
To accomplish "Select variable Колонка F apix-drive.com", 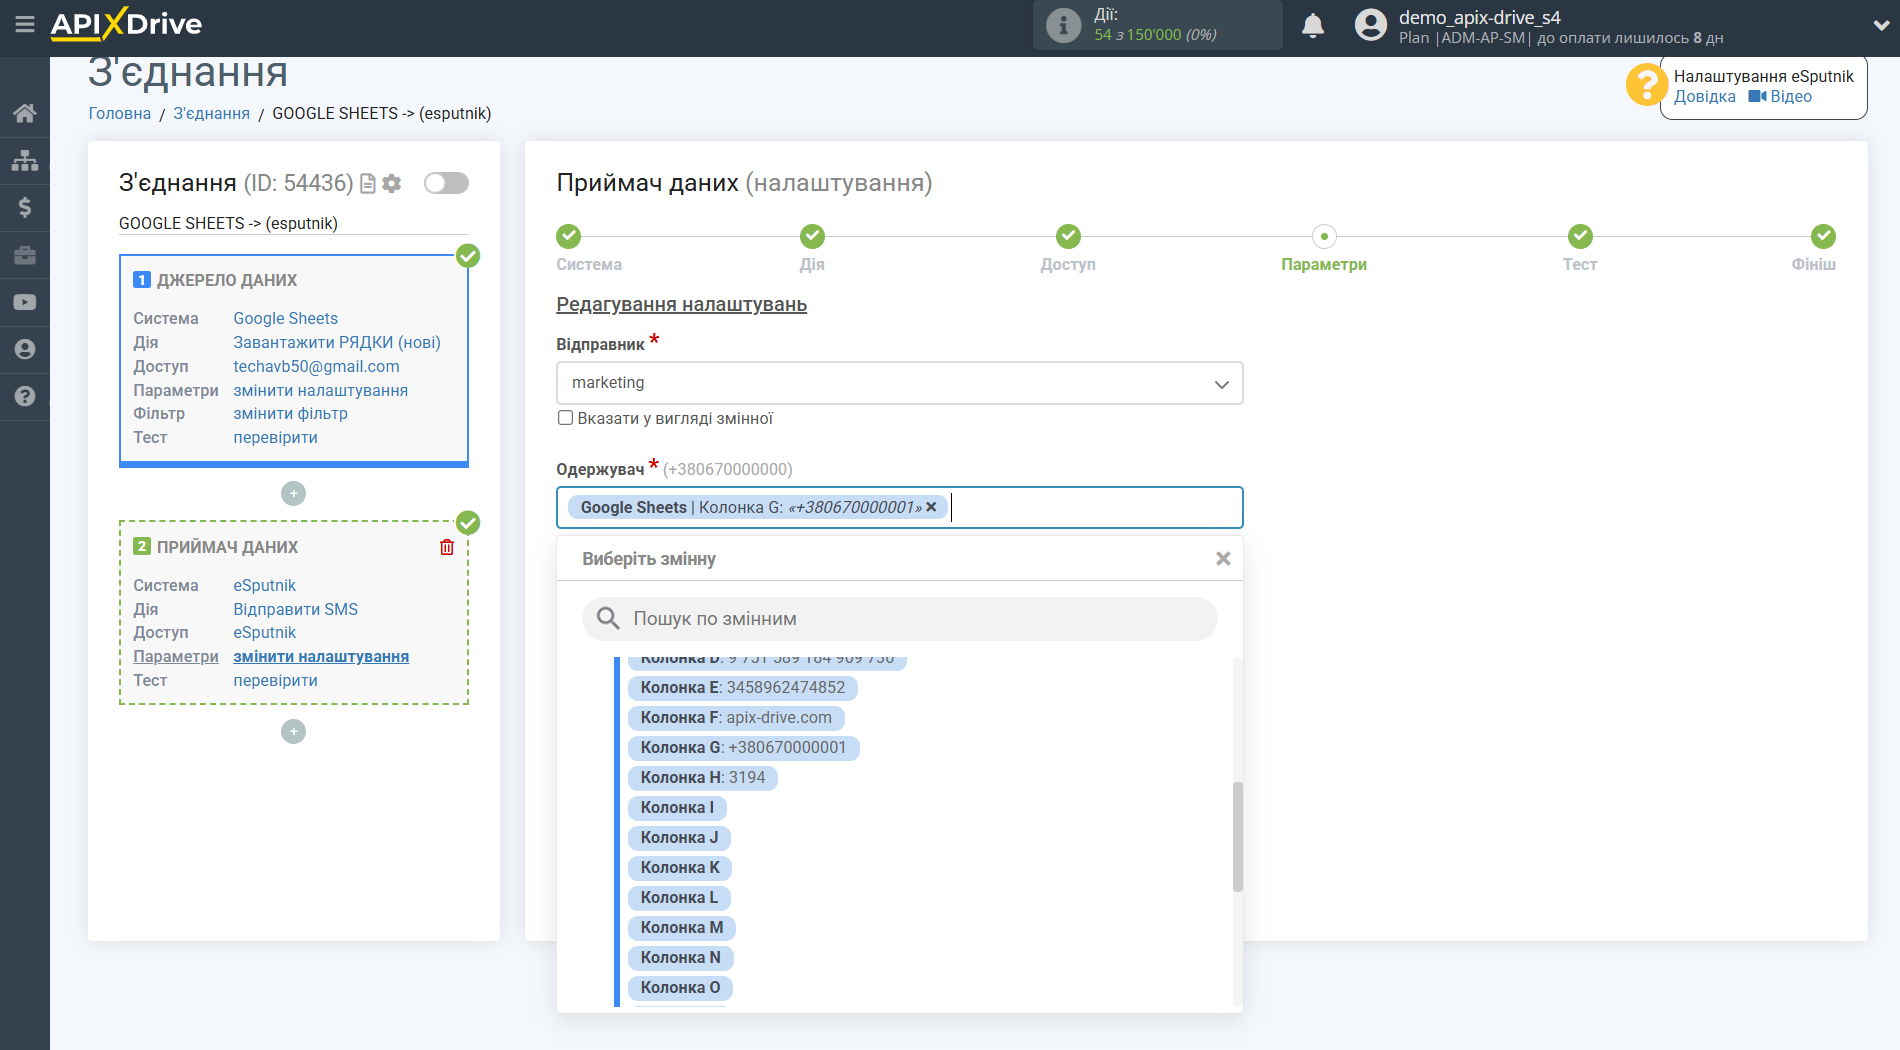I will point(736,718).
